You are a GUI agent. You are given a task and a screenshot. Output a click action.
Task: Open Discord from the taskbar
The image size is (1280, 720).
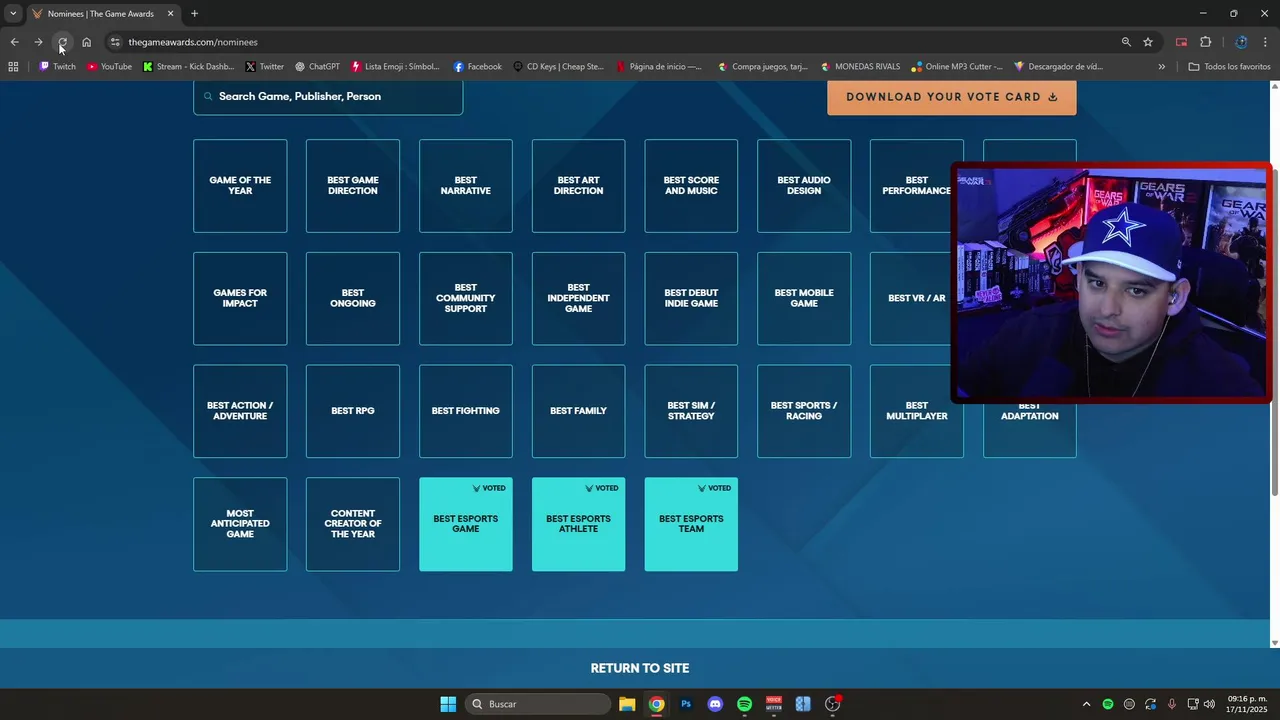[715, 704]
